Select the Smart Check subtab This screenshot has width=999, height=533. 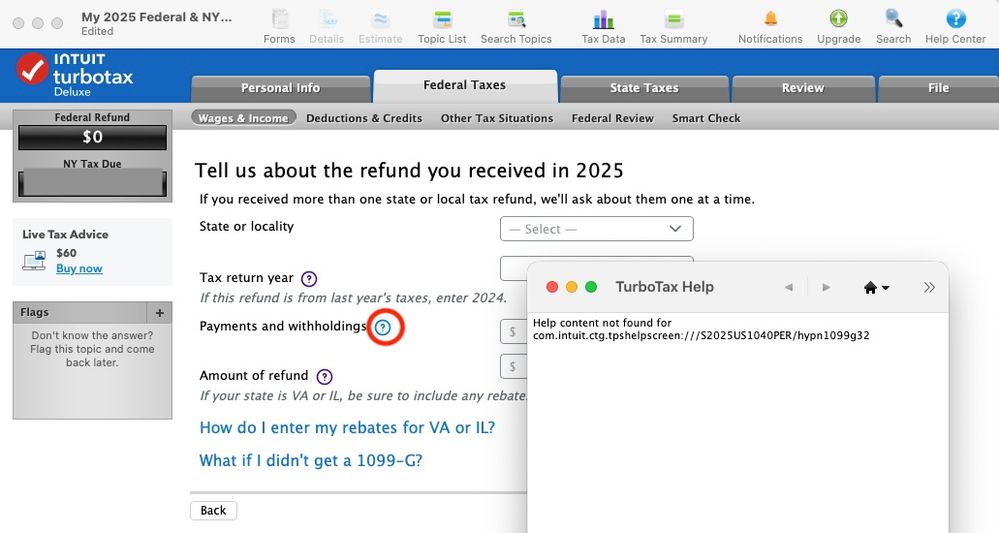click(x=706, y=118)
